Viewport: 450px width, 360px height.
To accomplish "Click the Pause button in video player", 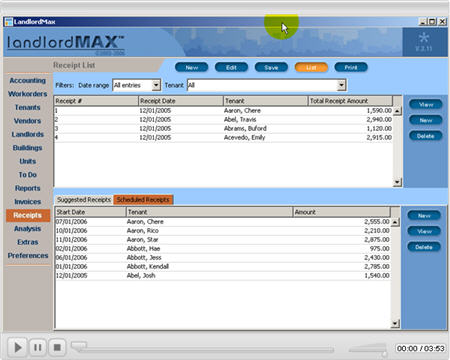I will (x=38, y=348).
